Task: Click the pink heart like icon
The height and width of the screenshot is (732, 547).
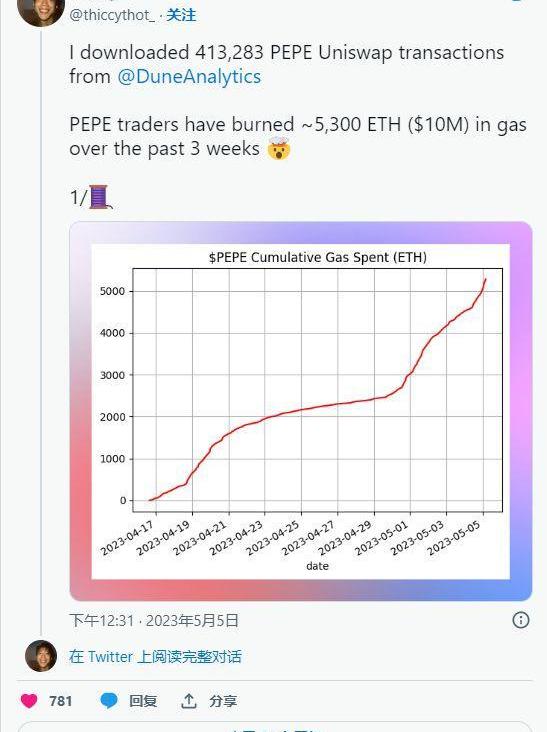Action: pyautogui.click(x=29, y=701)
